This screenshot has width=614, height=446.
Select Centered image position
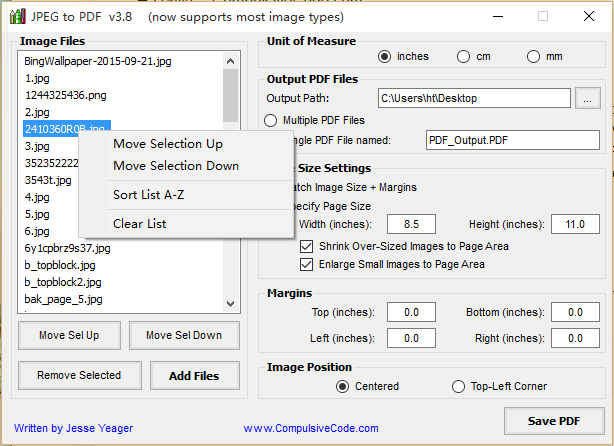pyautogui.click(x=343, y=386)
